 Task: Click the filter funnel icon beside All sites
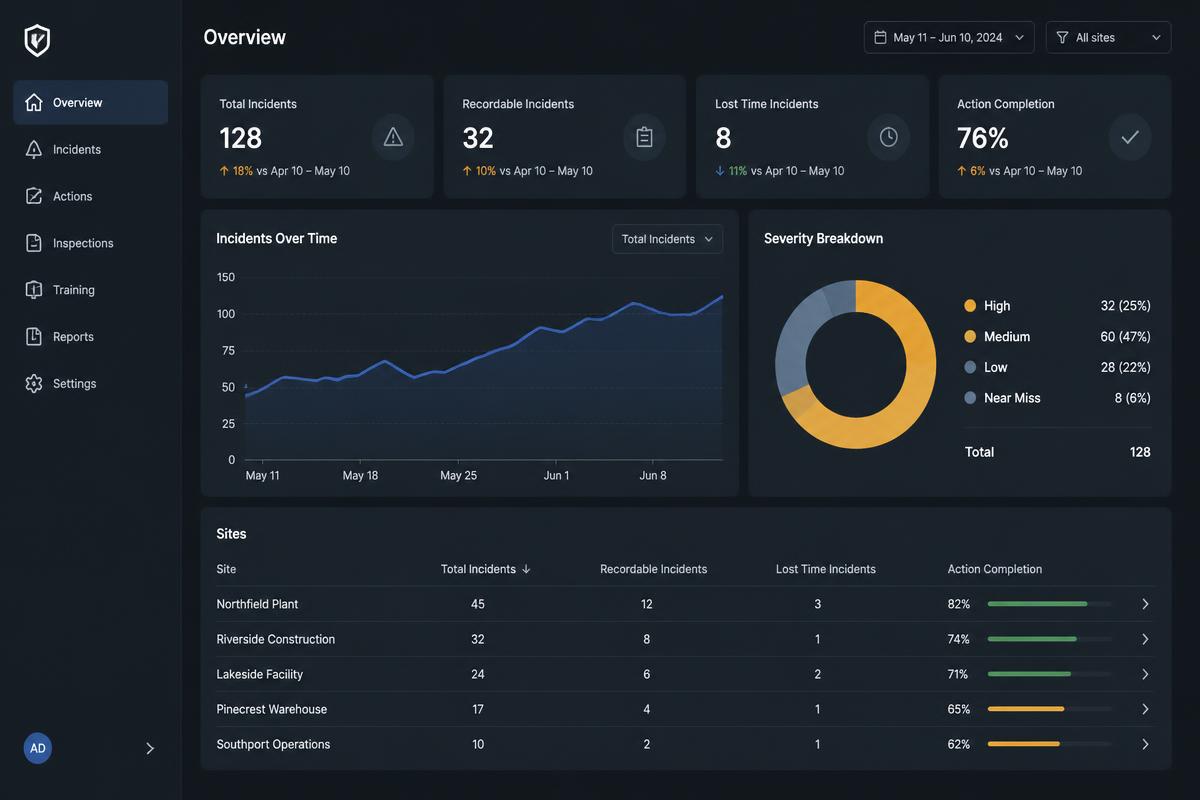(x=1062, y=37)
